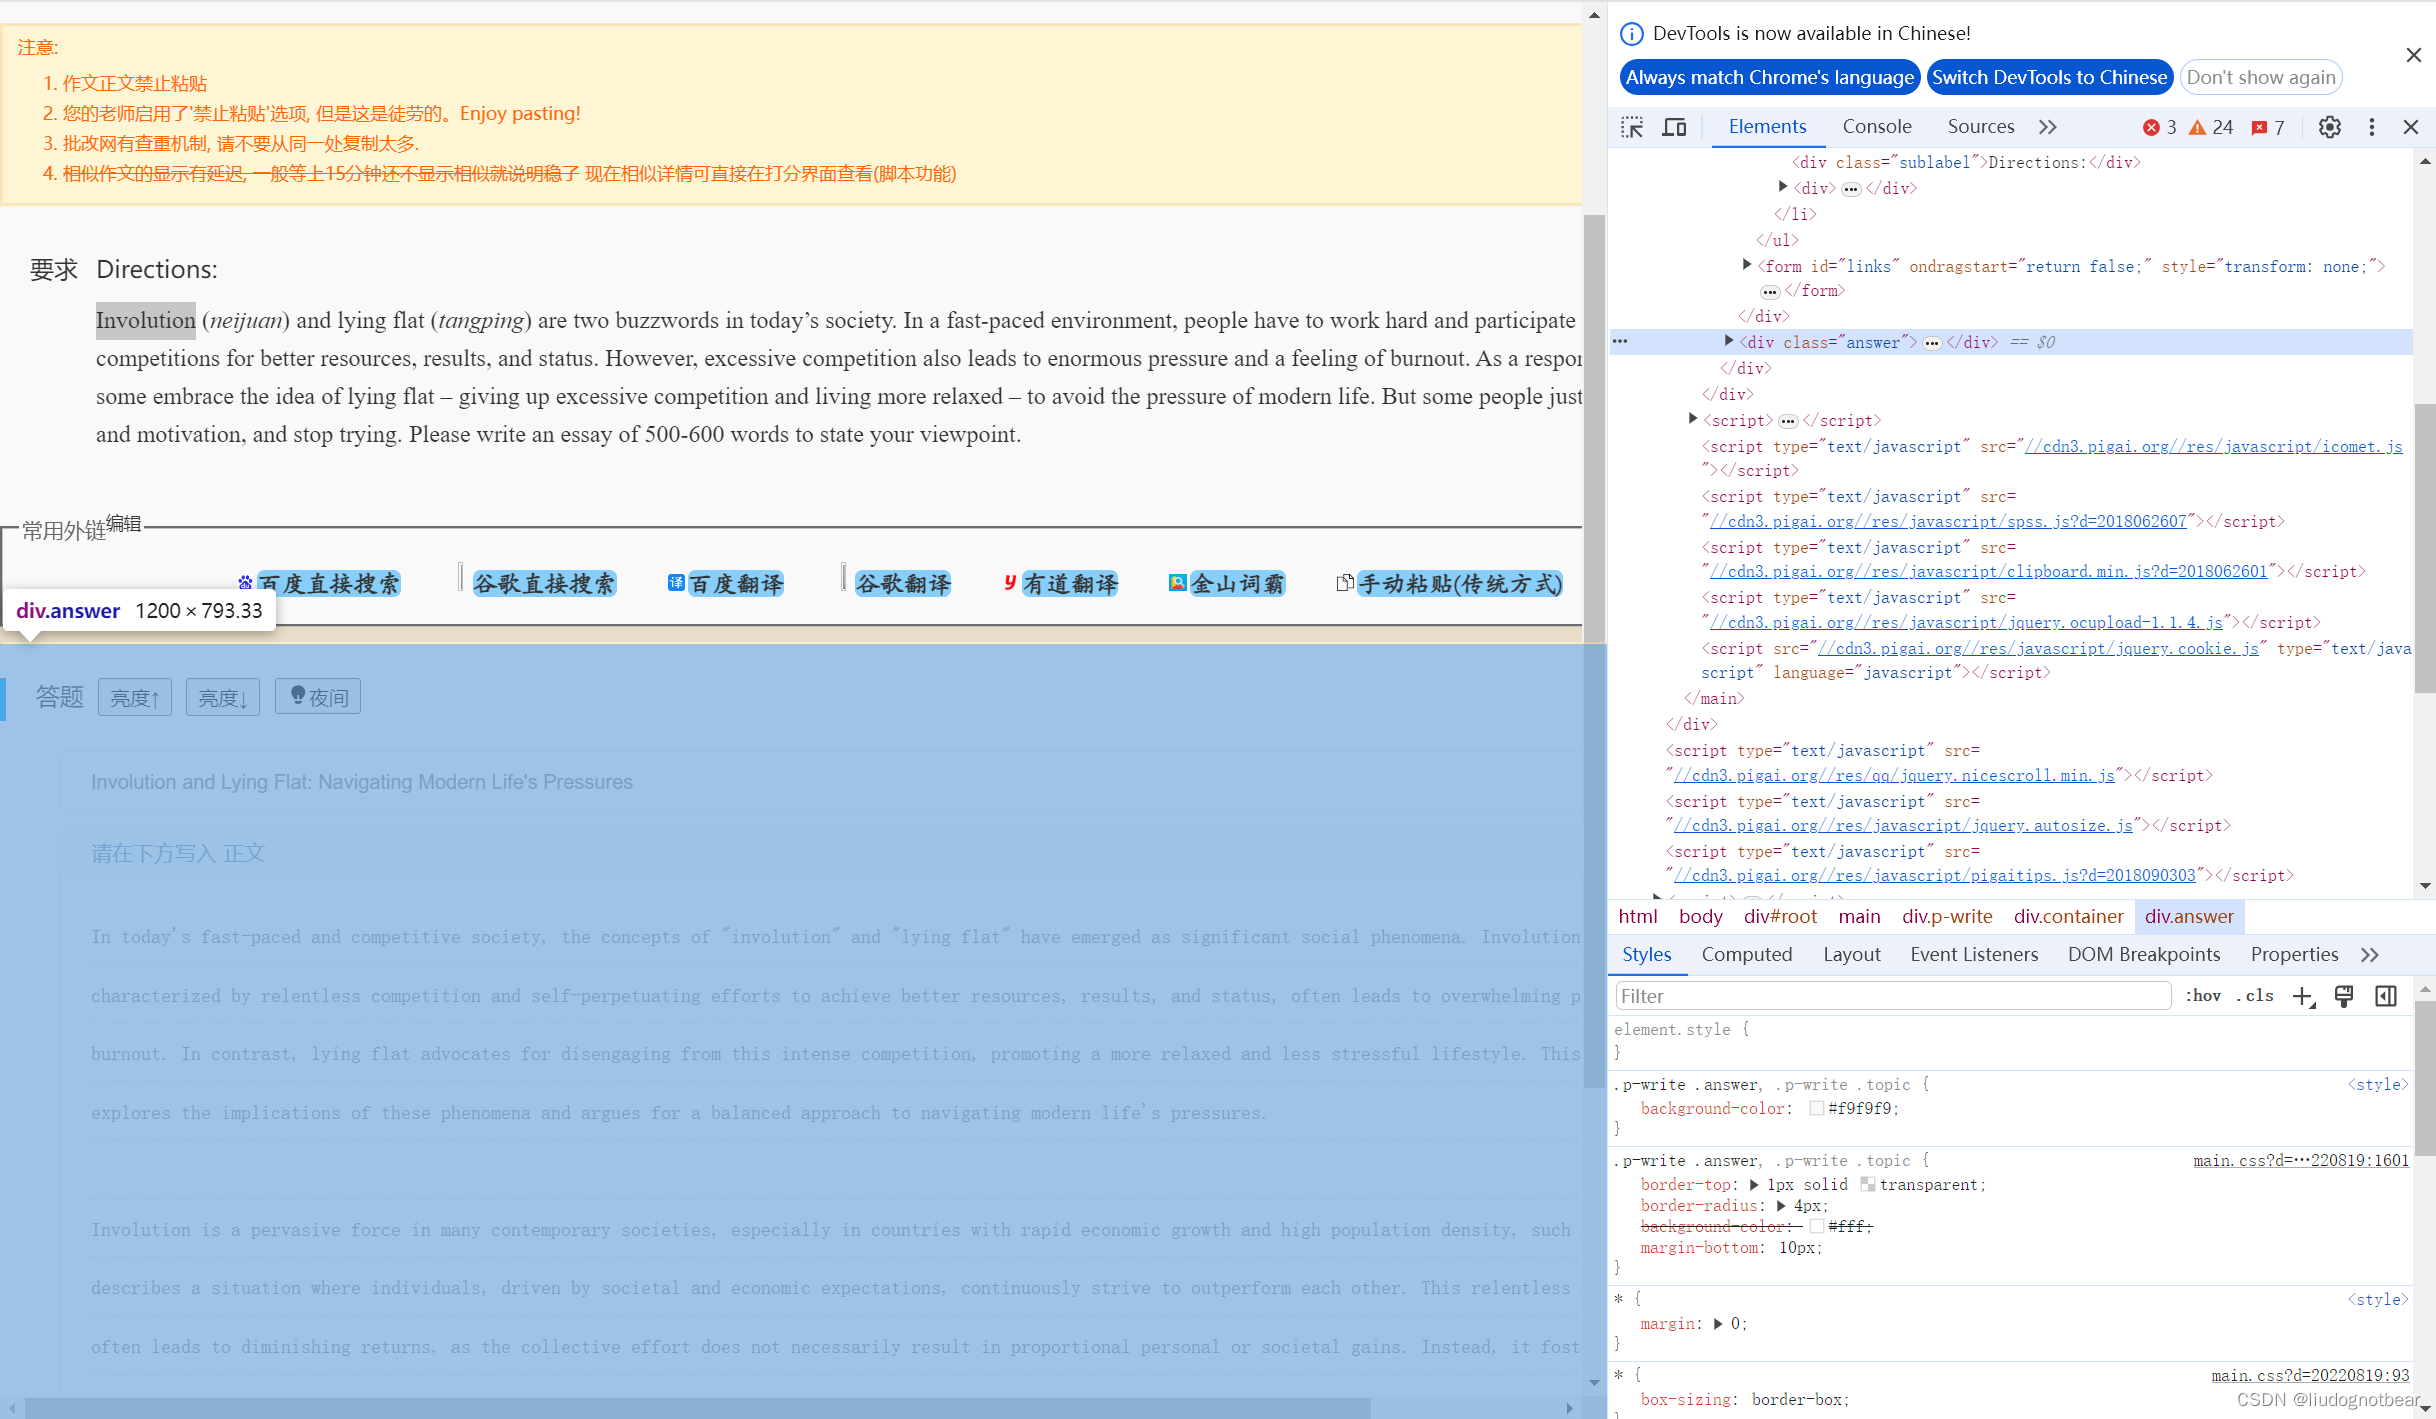Activate the inspect element picker icon
The image size is (2436, 1419).
pyautogui.click(x=1632, y=127)
